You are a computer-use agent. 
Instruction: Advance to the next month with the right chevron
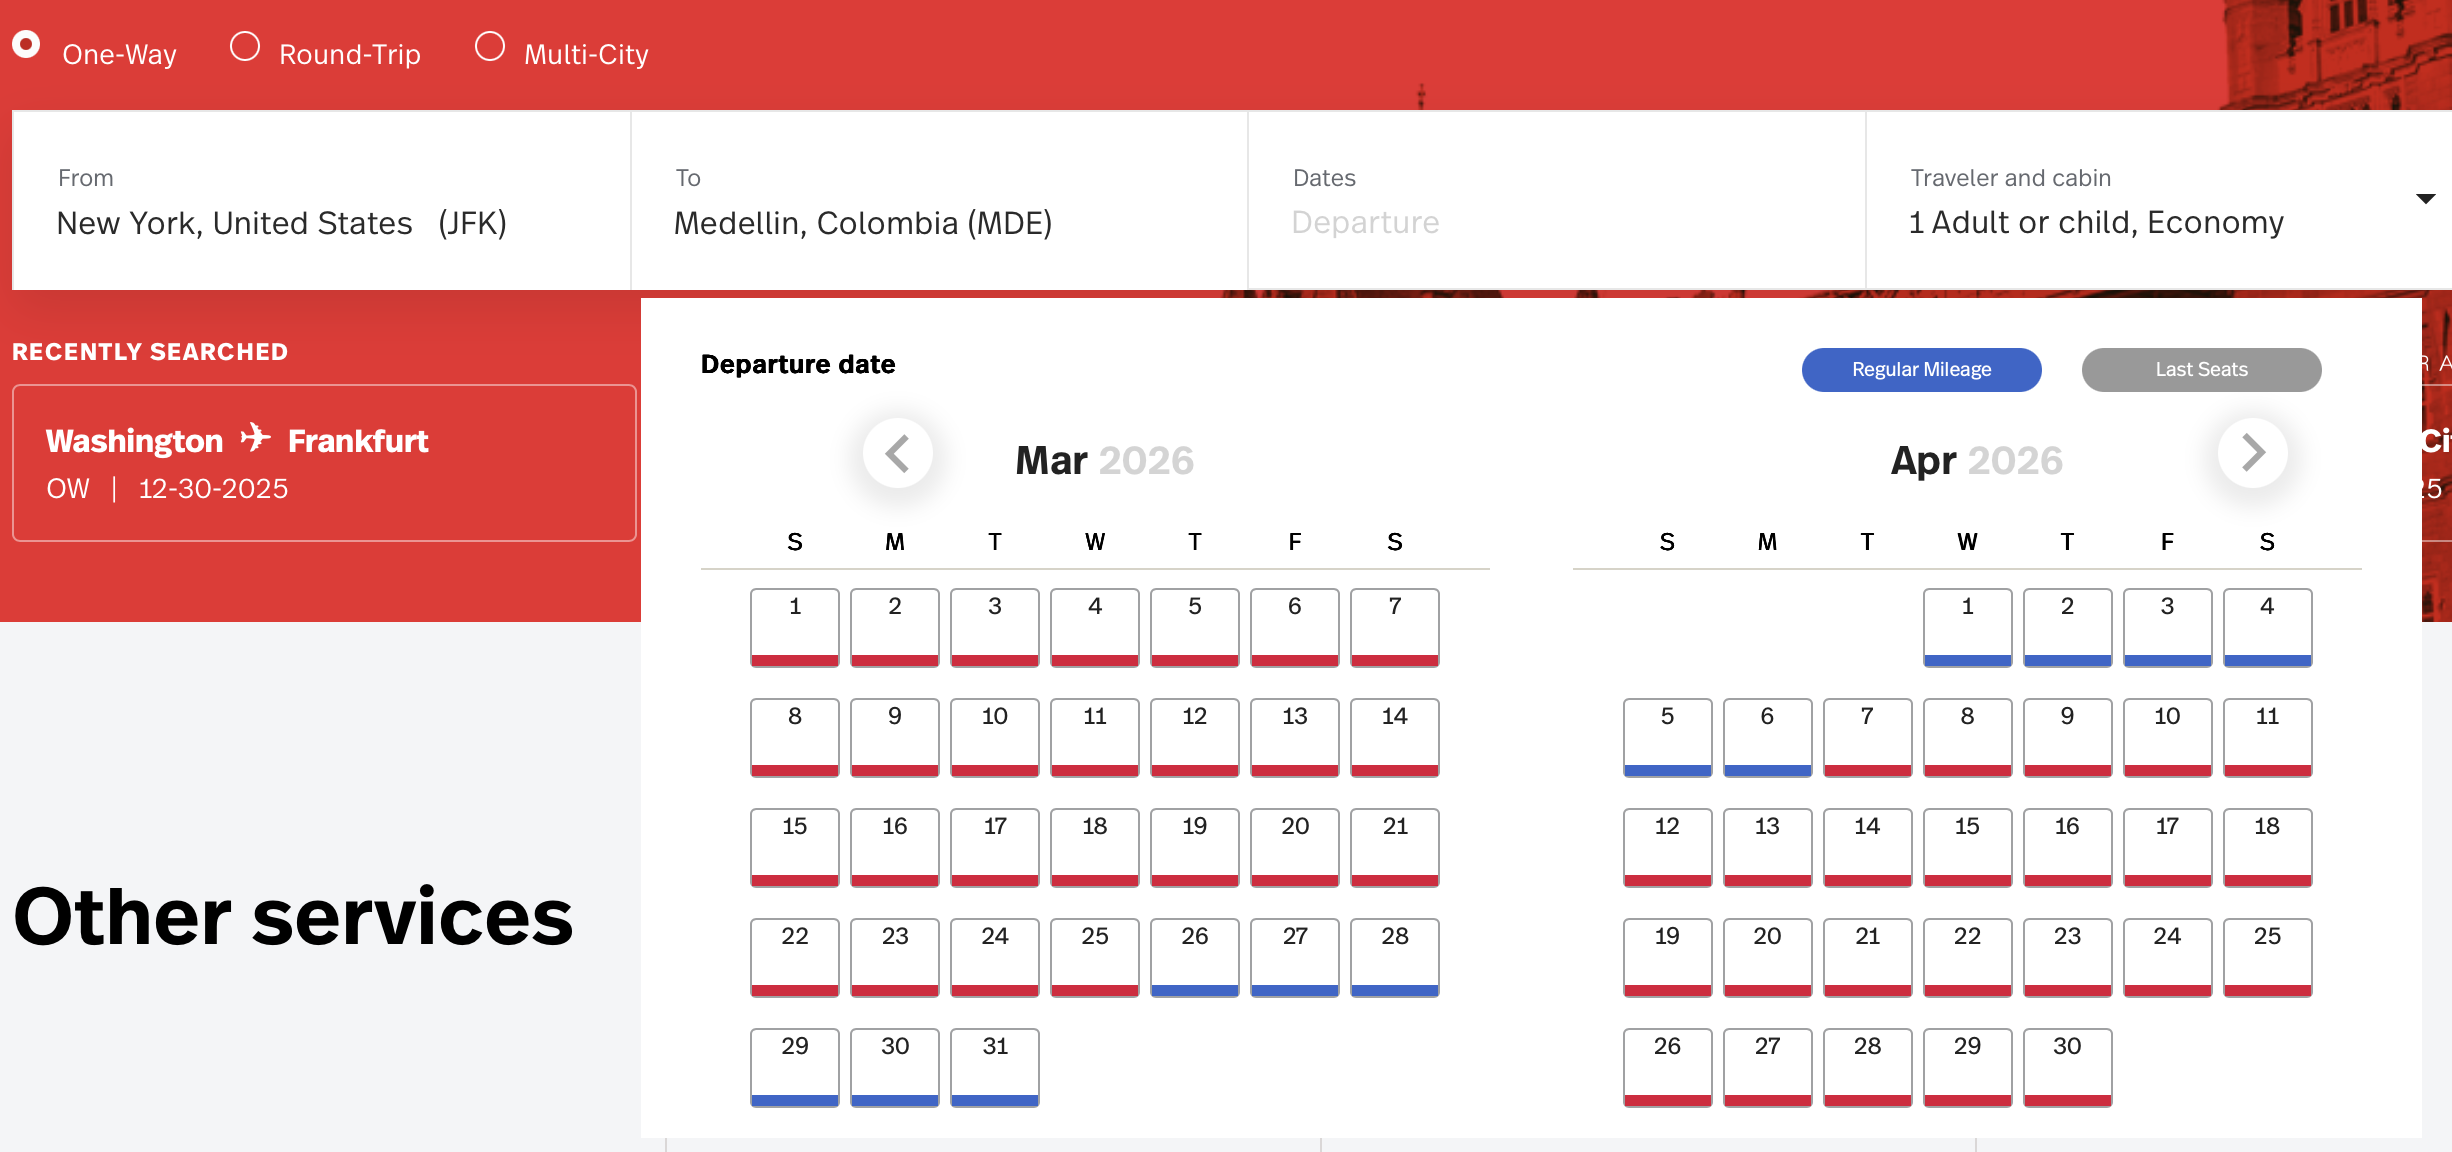pyautogui.click(x=2252, y=453)
